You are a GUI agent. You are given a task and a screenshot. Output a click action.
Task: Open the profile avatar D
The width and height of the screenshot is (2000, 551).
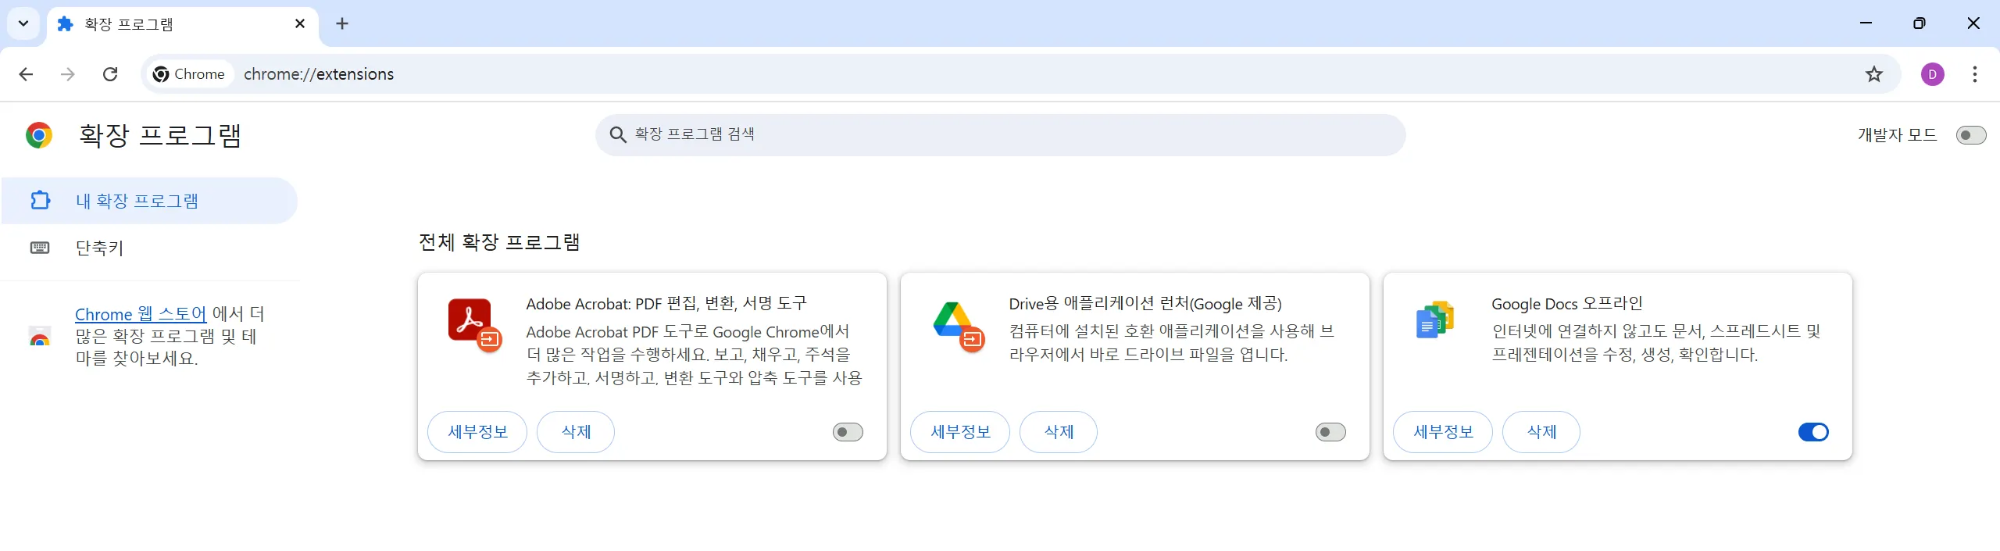[x=1932, y=74]
